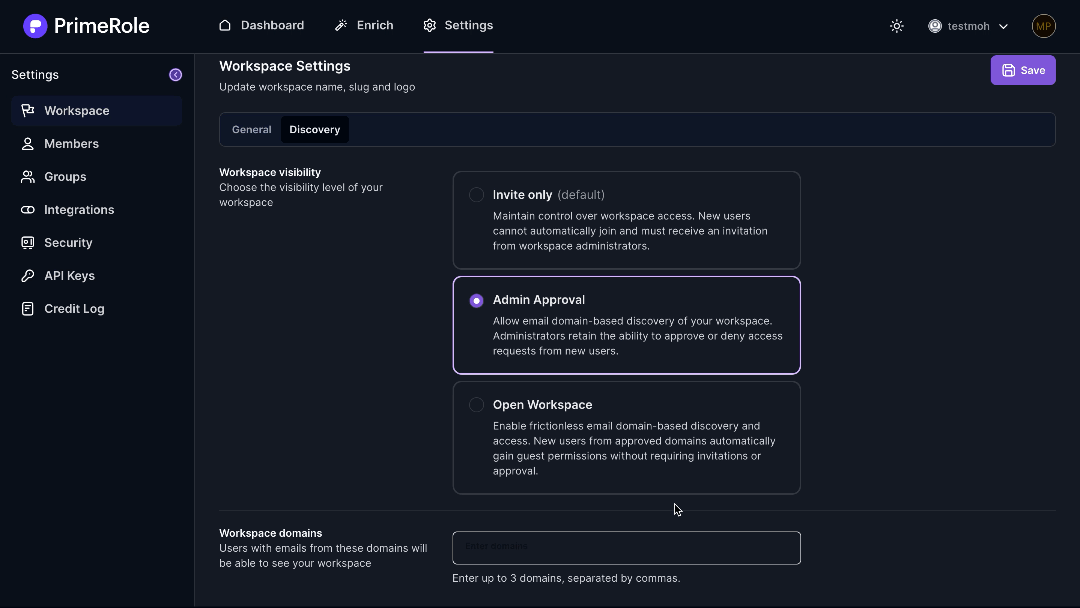Click the 'Workspace visibility' label
This screenshot has width=1080, height=608.
click(270, 172)
